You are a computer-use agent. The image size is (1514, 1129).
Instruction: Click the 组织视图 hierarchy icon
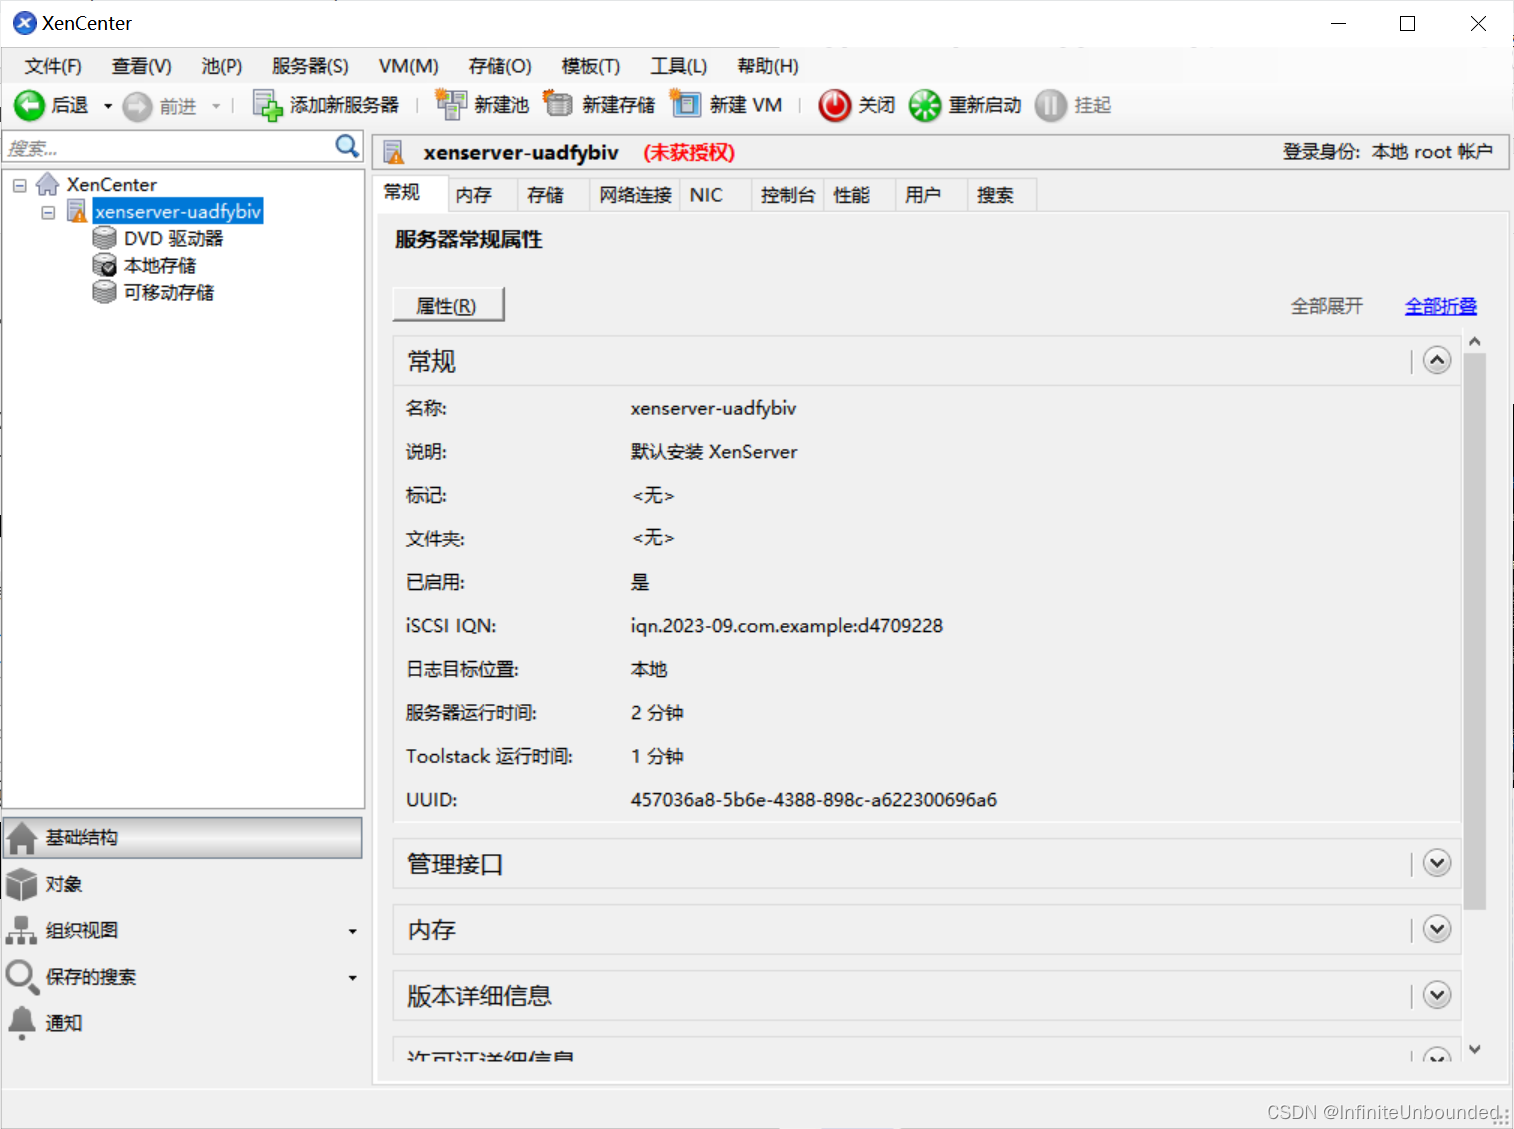22,930
